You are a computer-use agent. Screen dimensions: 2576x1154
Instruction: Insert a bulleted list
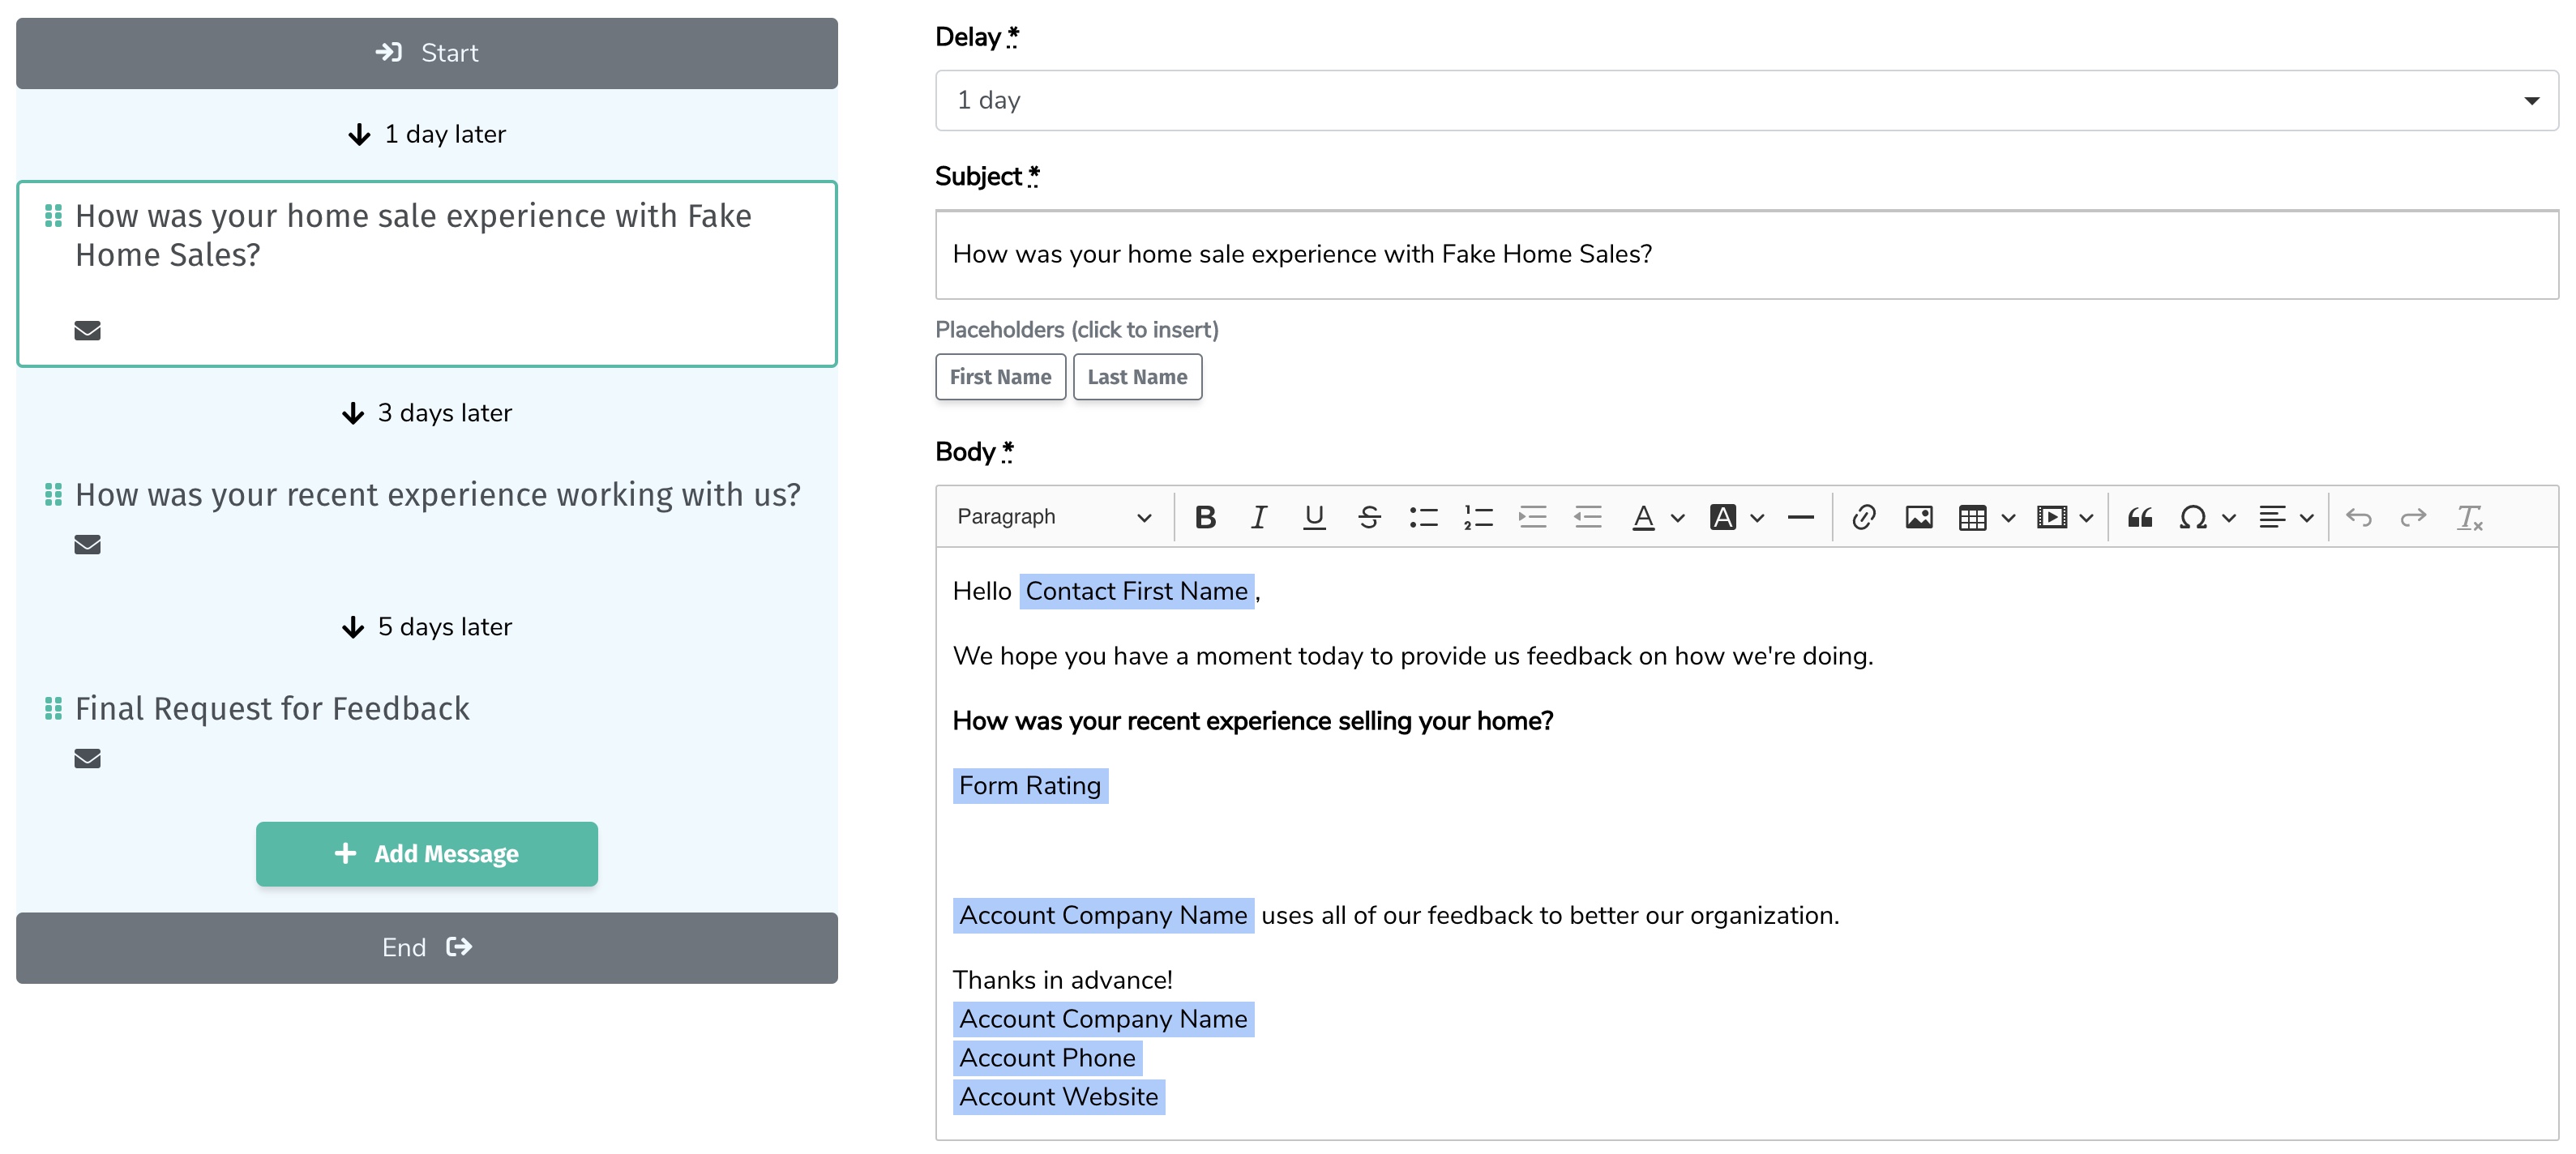(x=1423, y=517)
